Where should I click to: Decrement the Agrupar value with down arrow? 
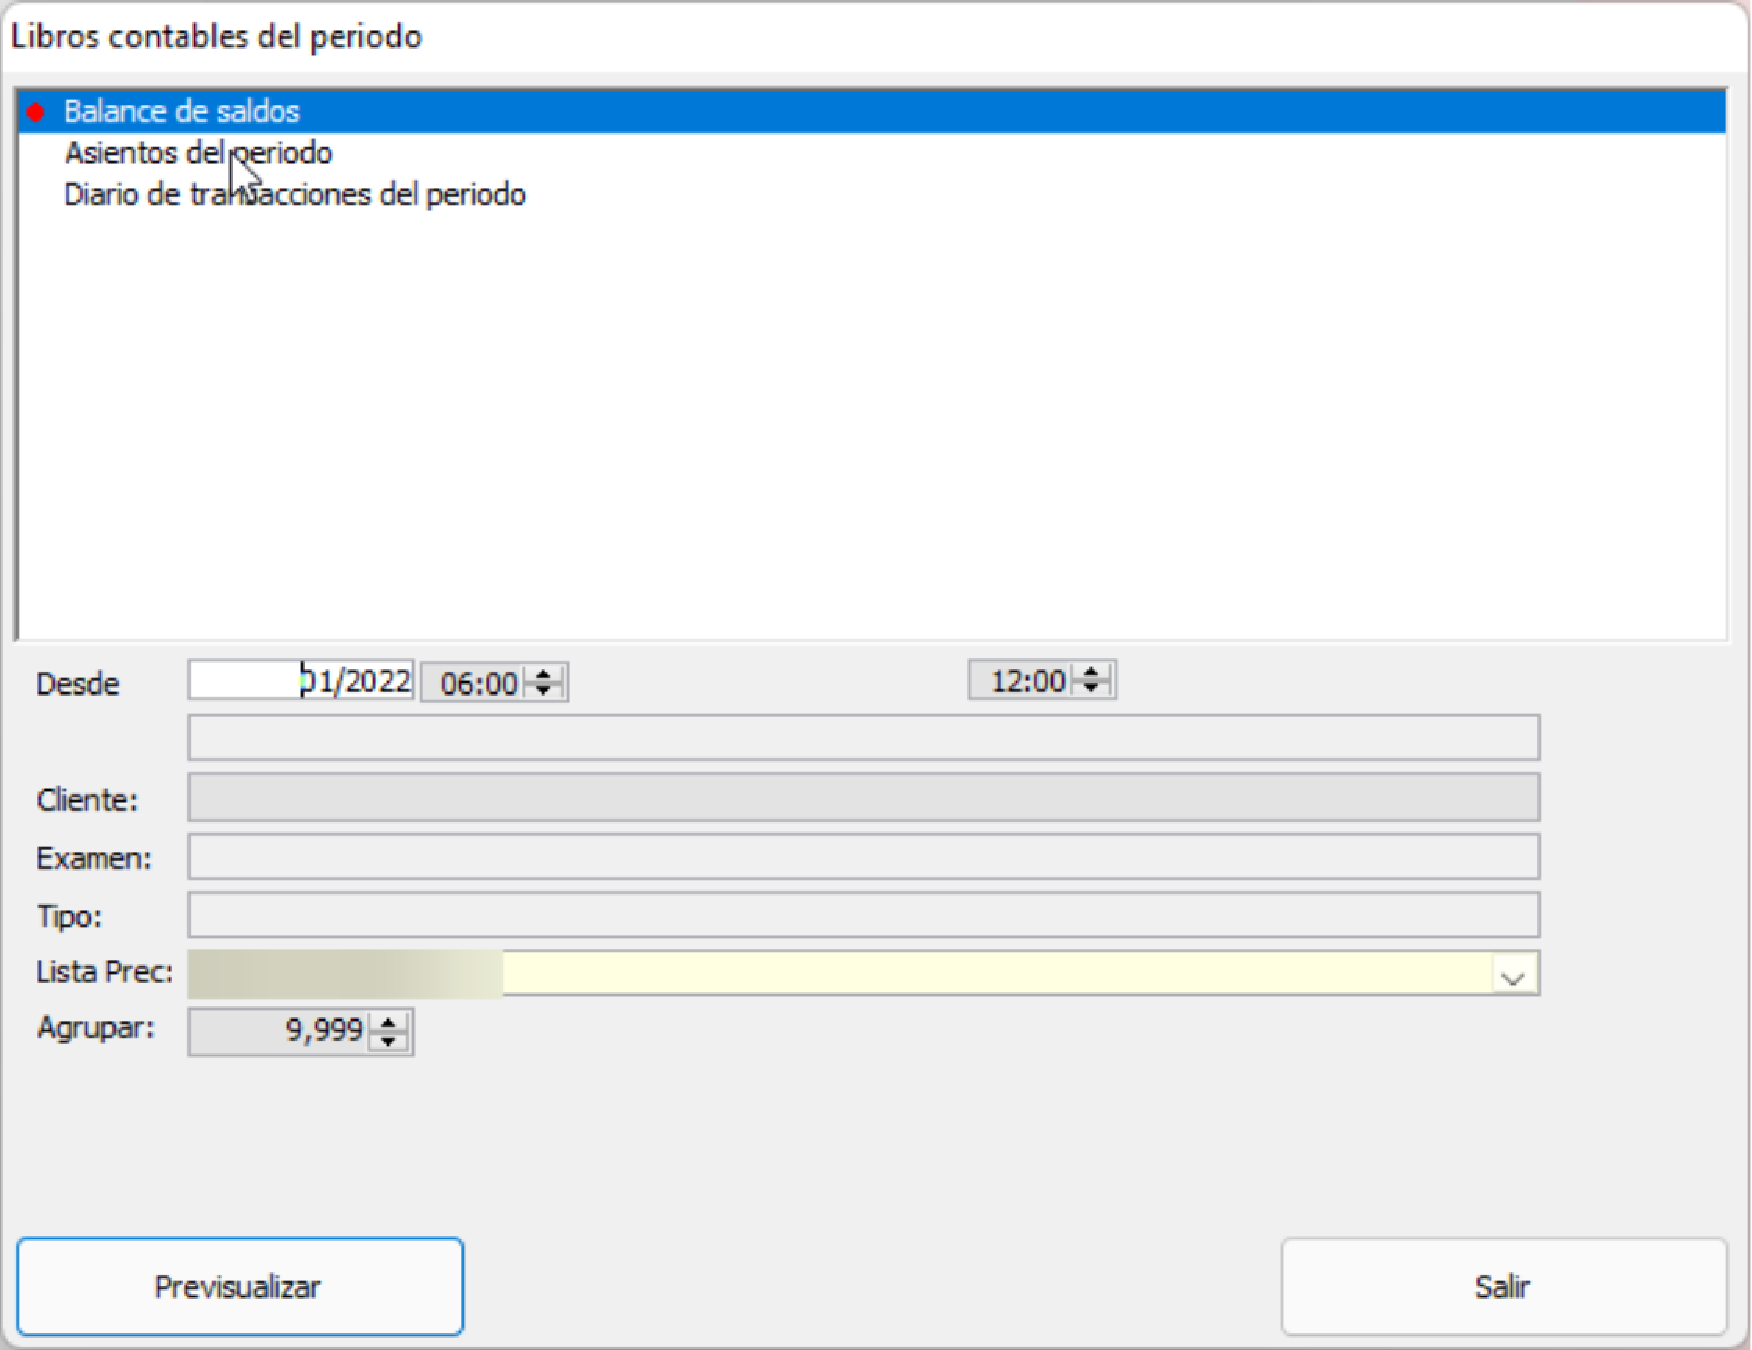[388, 1041]
